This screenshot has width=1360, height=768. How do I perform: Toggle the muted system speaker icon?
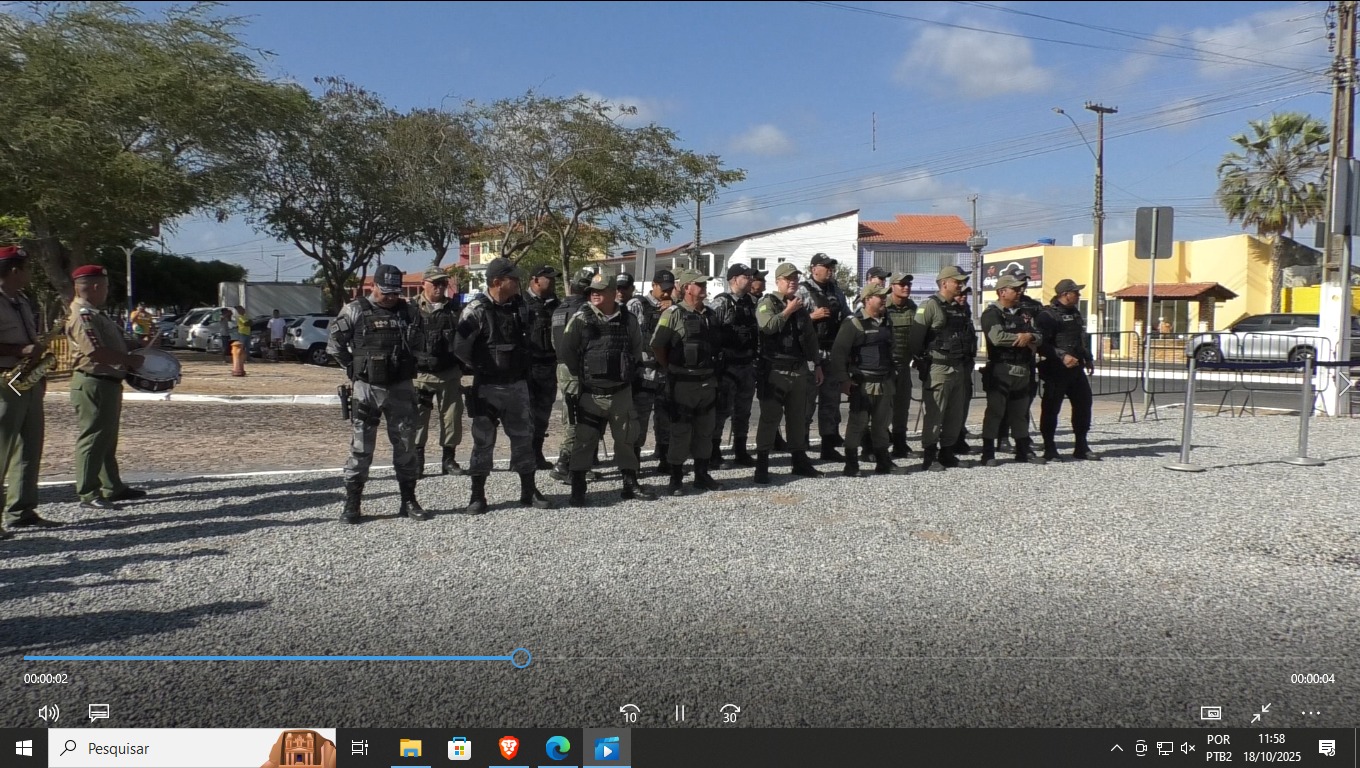(1188, 748)
